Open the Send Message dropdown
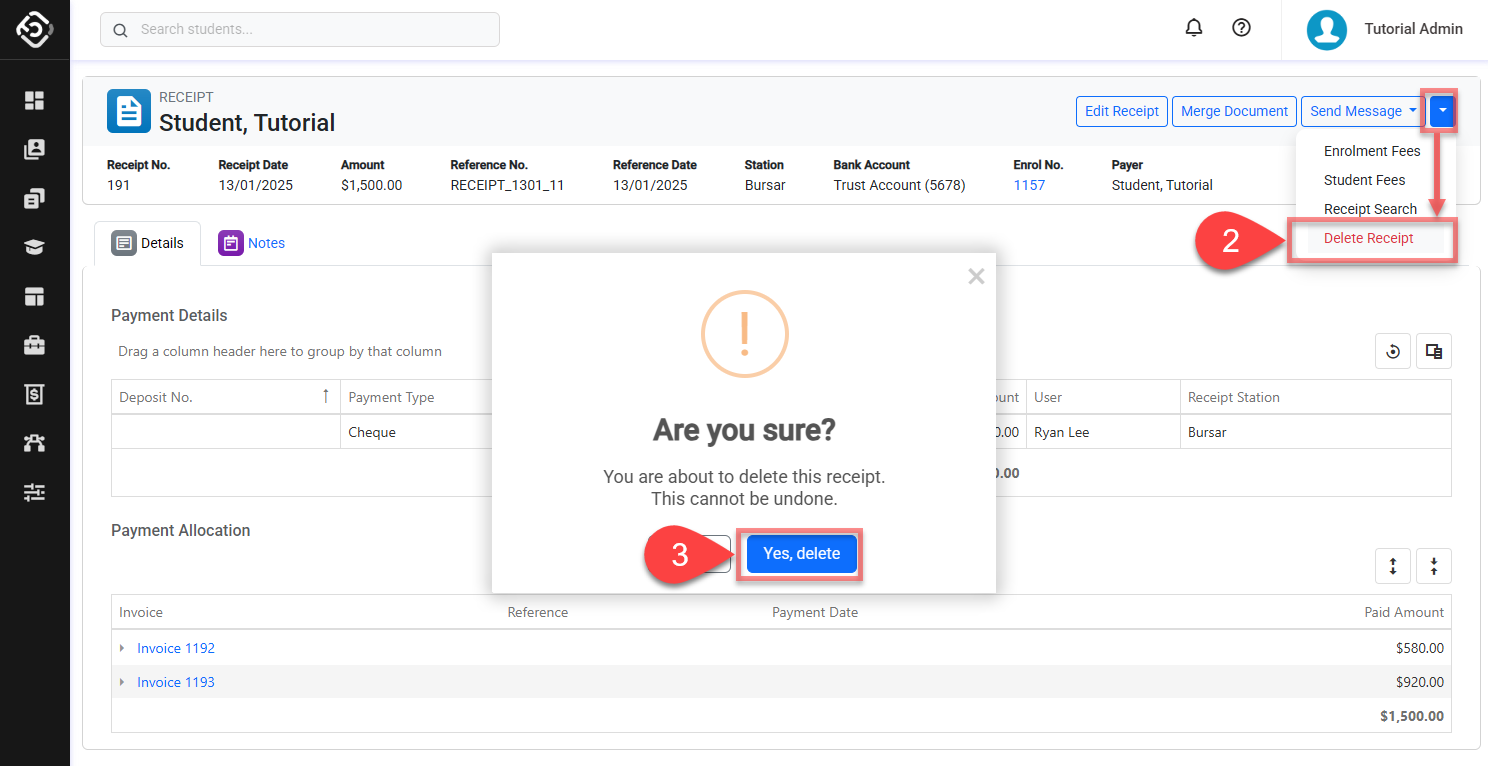1488x766 pixels. [x=1363, y=111]
